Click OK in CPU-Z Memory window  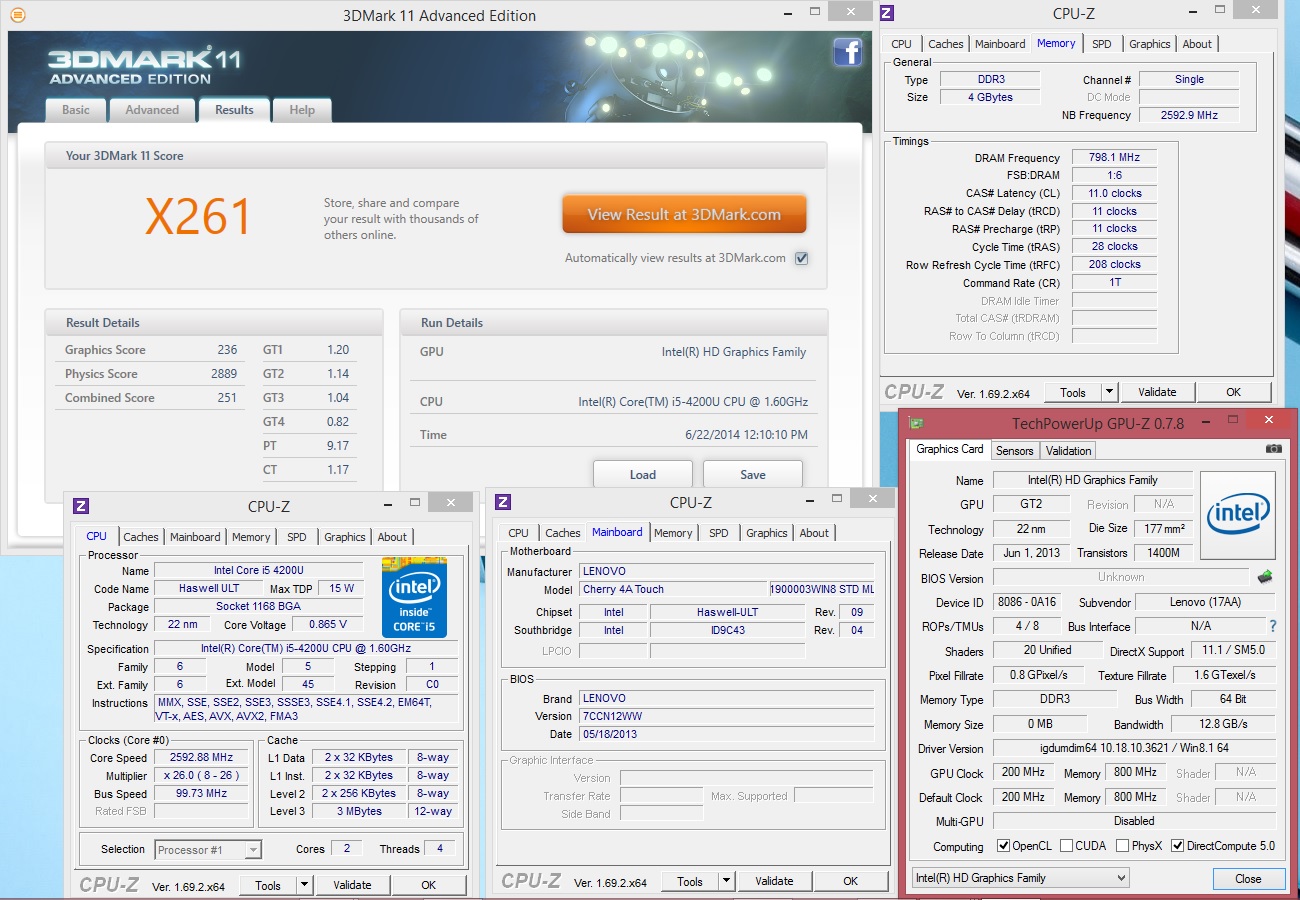click(1234, 392)
